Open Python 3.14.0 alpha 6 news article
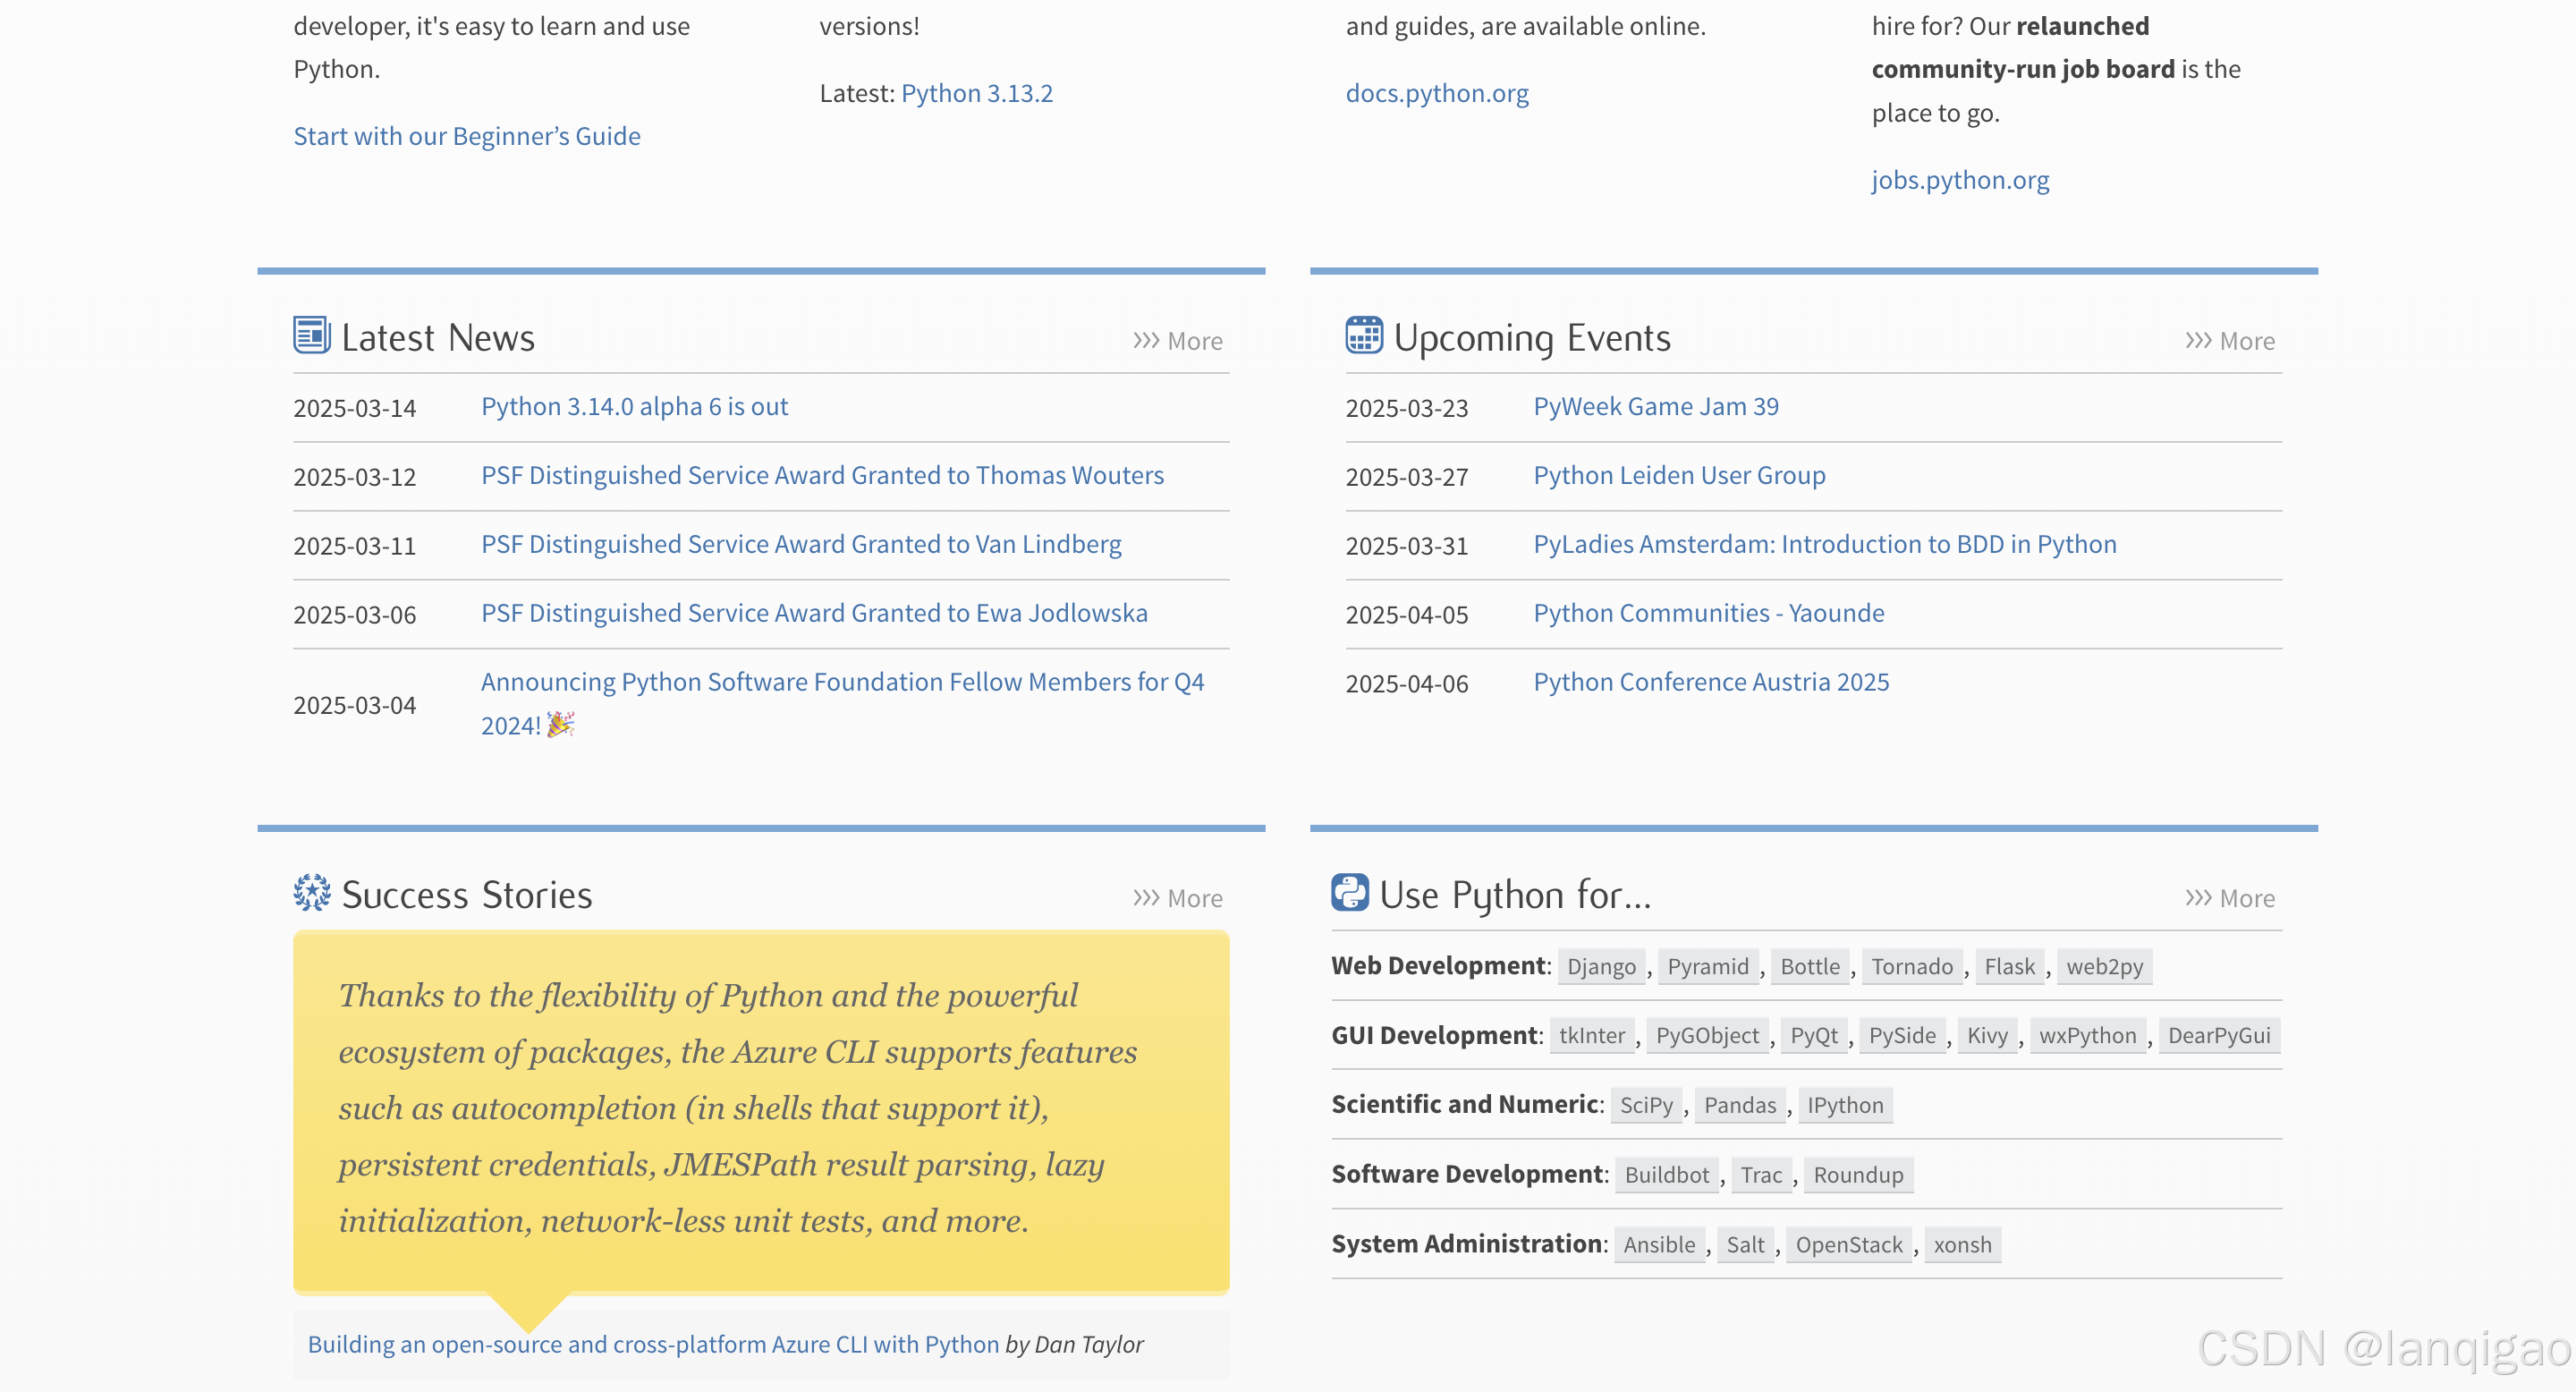The image size is (2576, 1392). pyautogui.click(x=634, y=407)
